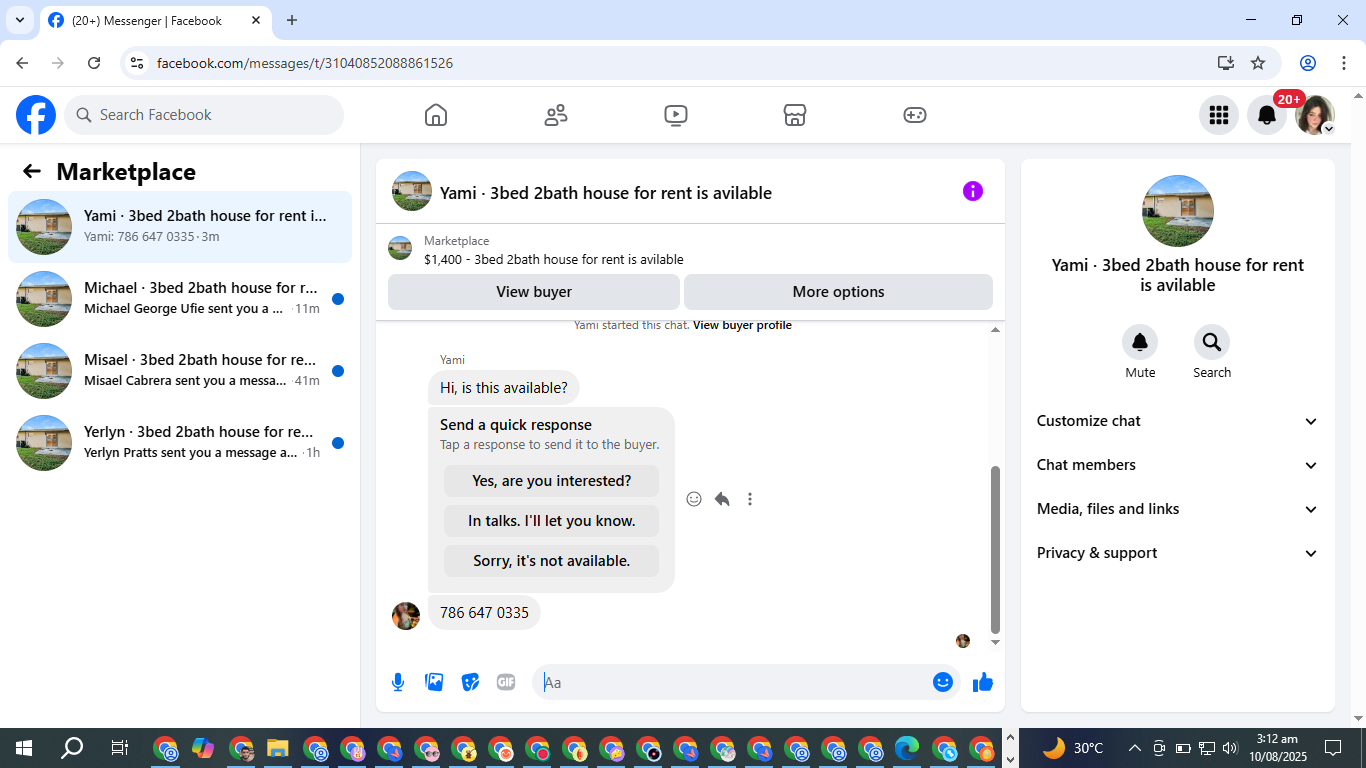Image resolution: width=1366 pixels, height=768 pixels.
Task: Click the back arrow beside Marketplace
Action: click(32, 171)
